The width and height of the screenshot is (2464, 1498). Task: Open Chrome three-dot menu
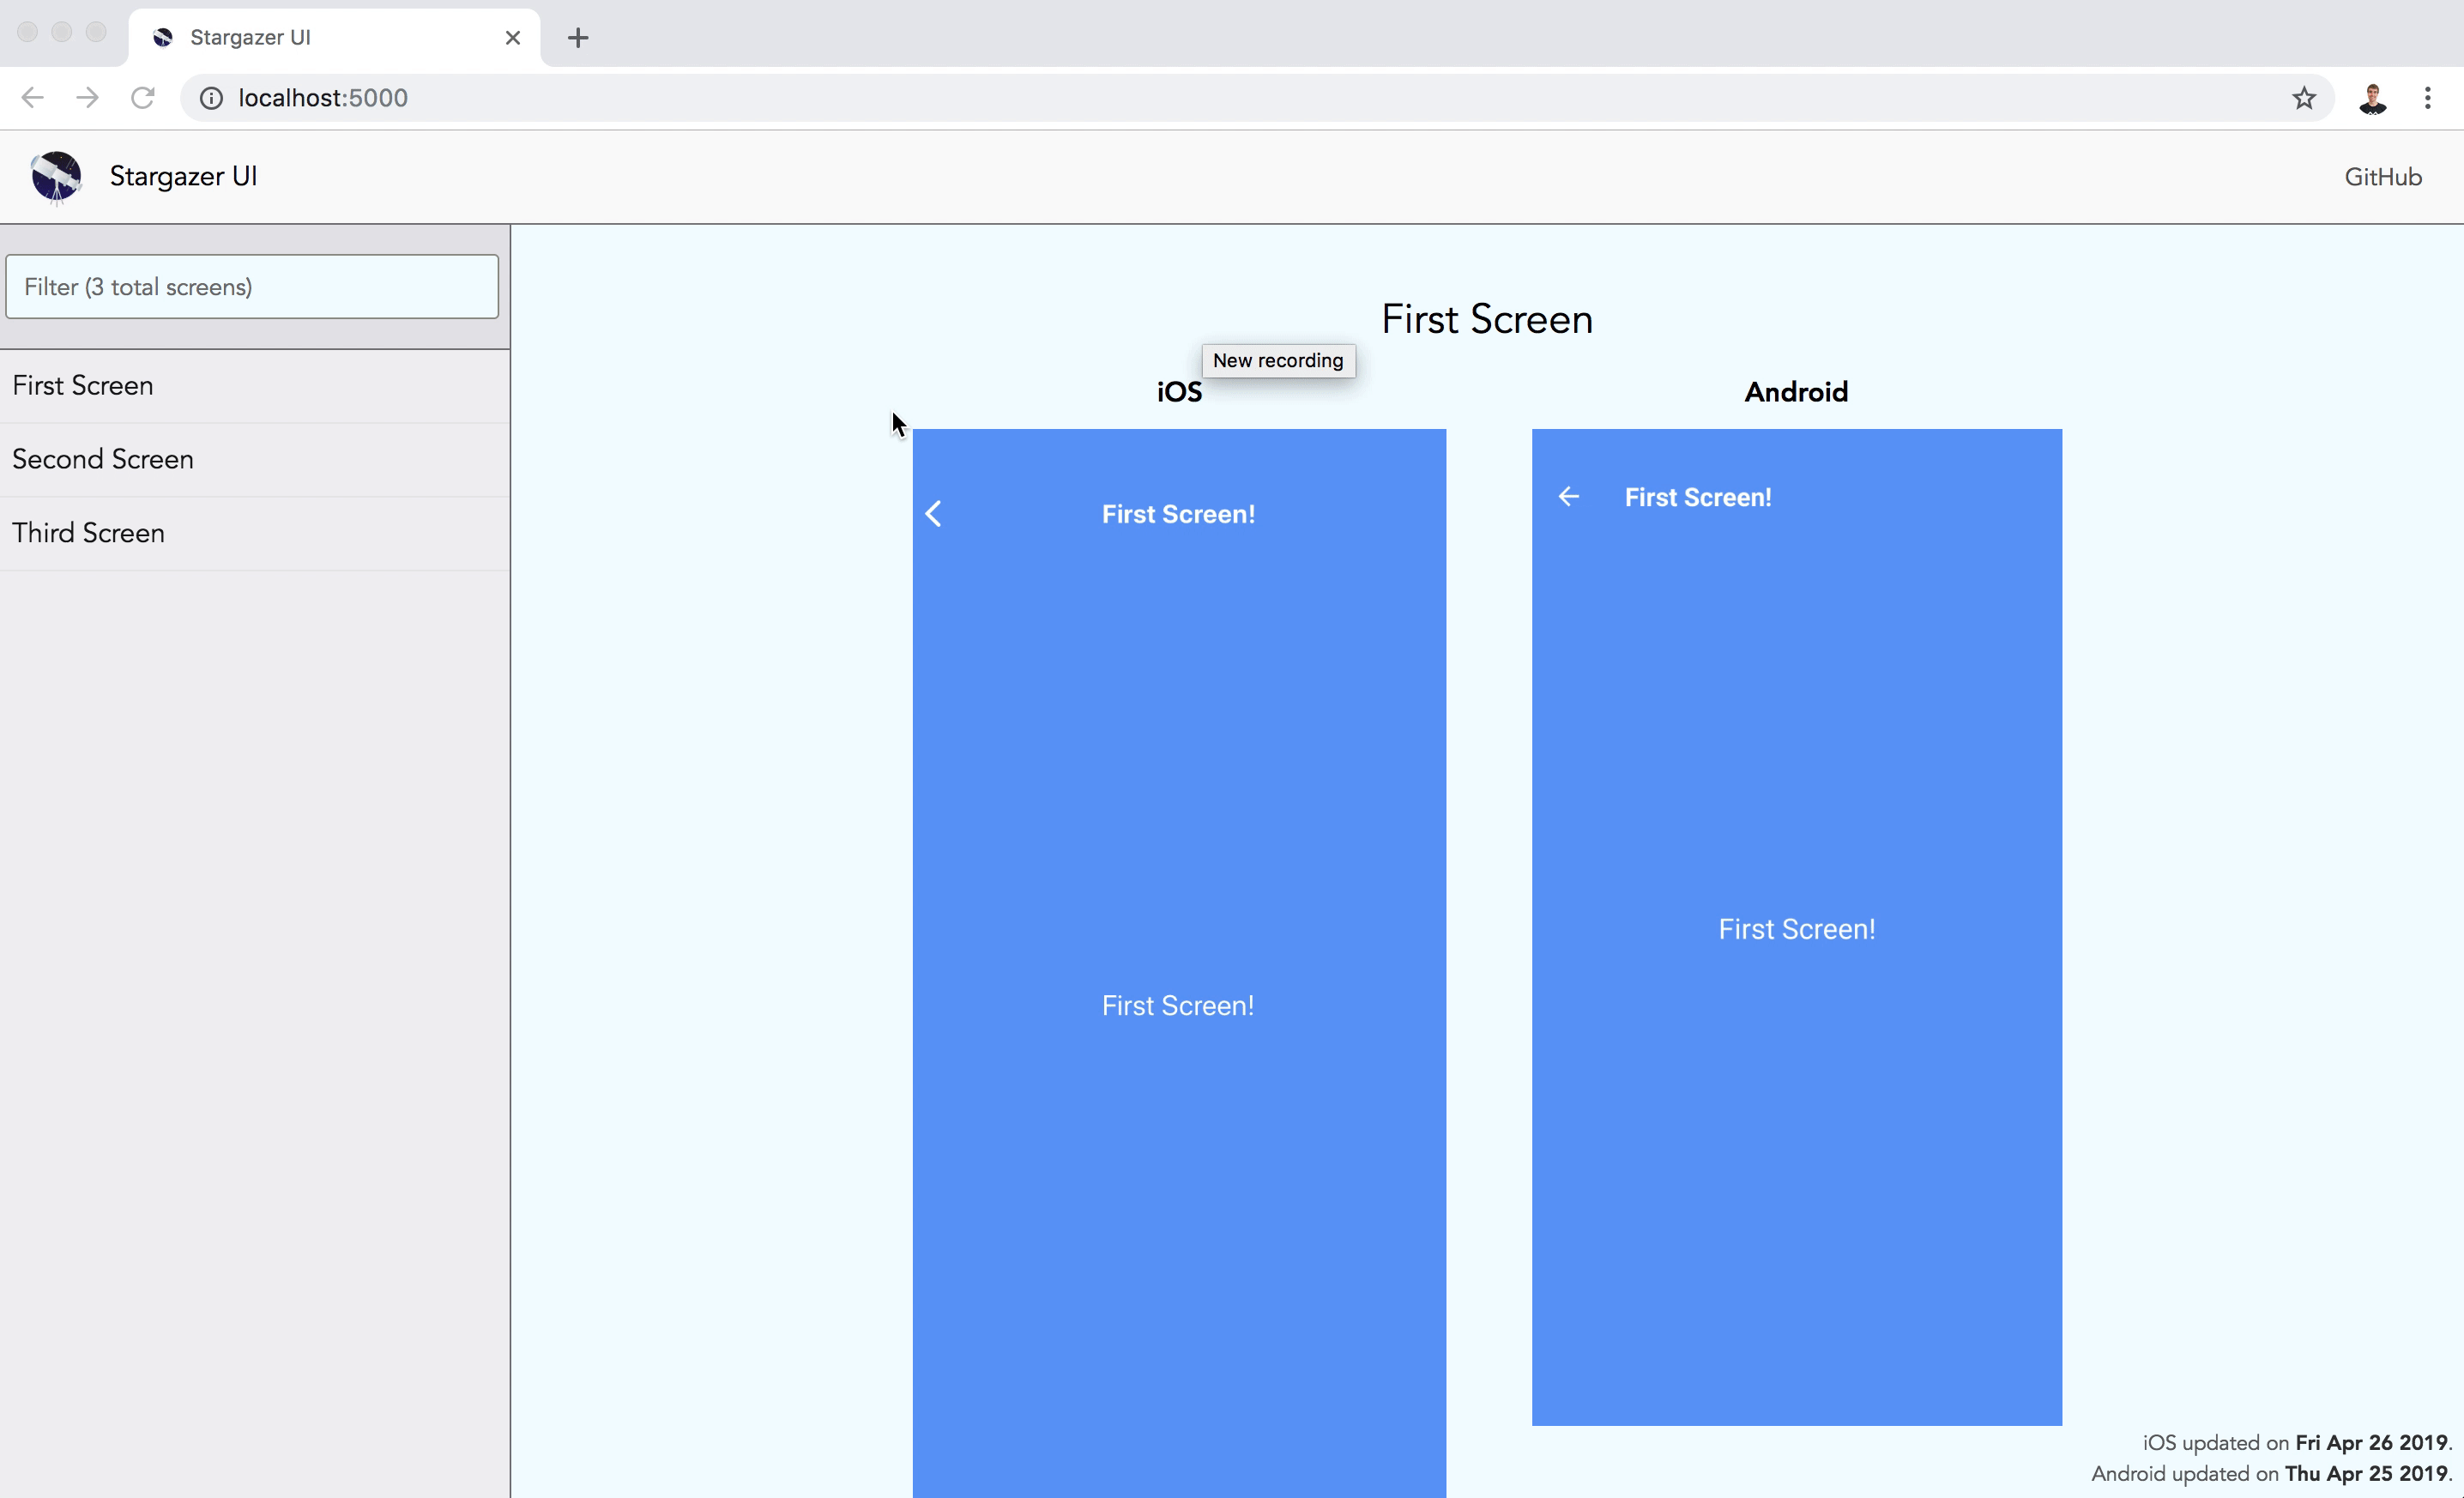(2428, 98)
